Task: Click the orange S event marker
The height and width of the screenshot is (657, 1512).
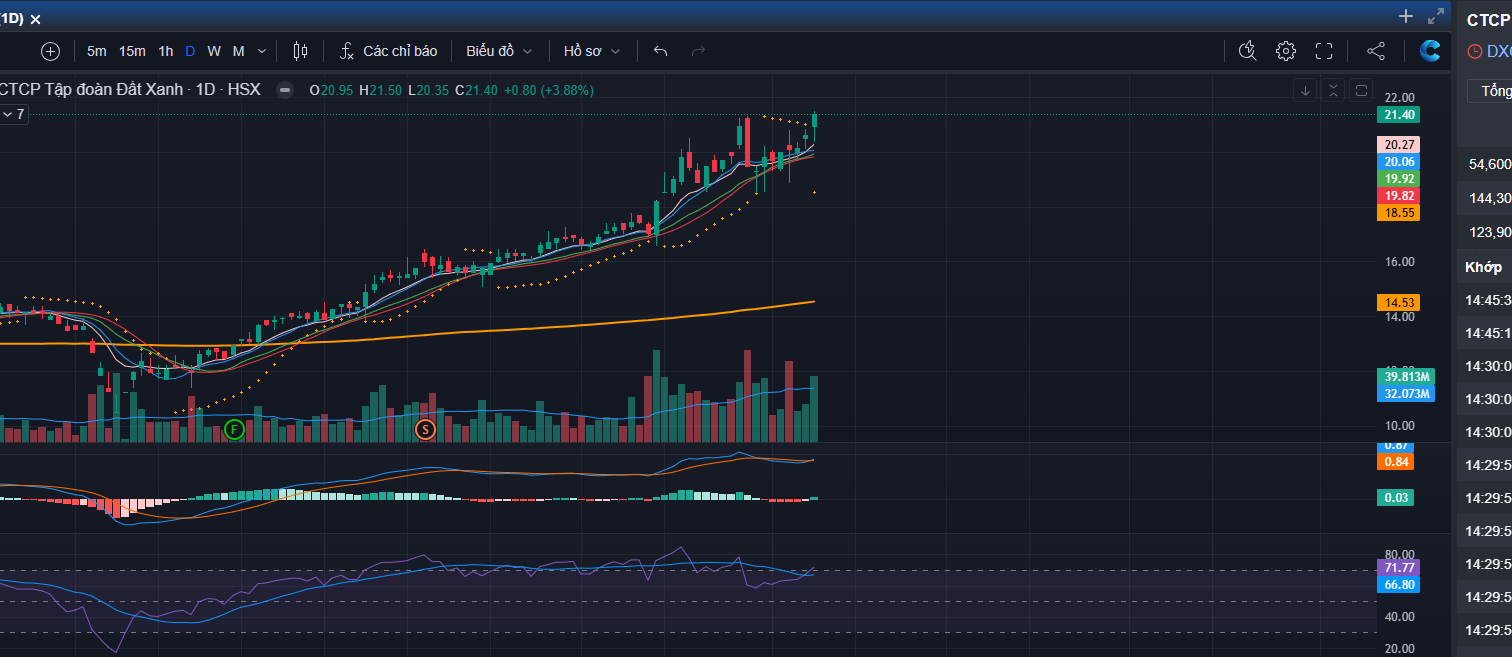Action: 425,430
